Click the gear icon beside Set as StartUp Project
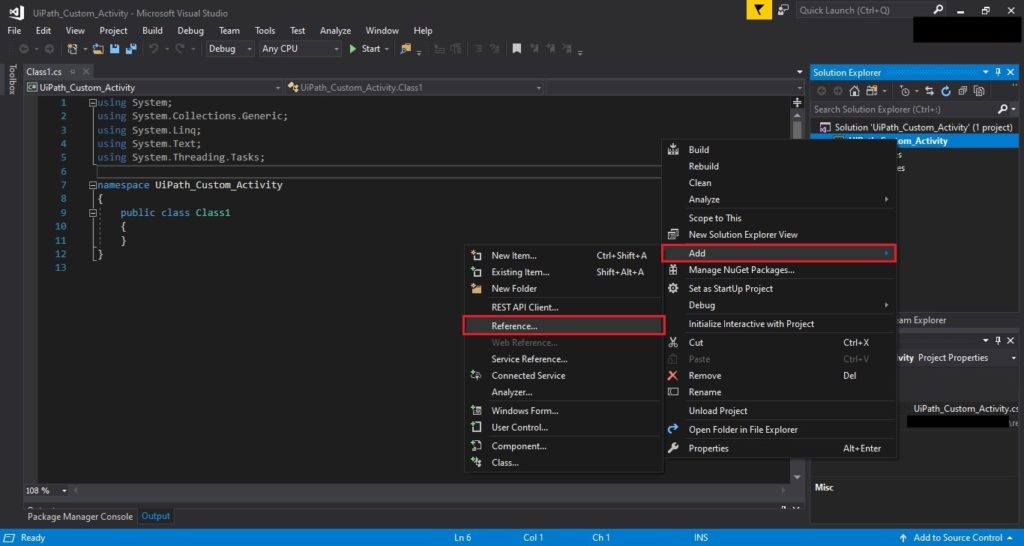Image resolution: width=1024 pixels, height=546 pixels. pos(673,288)
